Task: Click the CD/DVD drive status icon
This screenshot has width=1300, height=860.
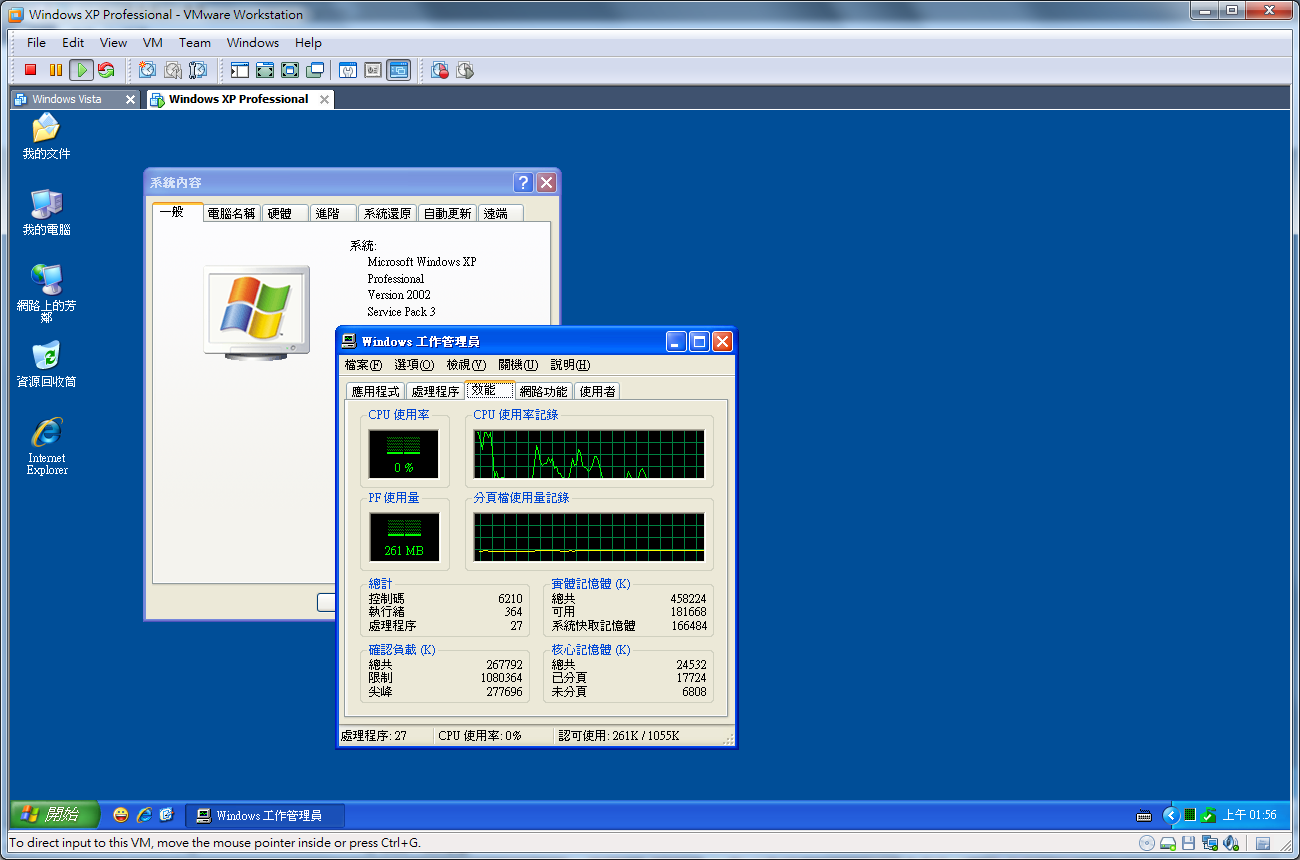Action: click(1147, 843)
